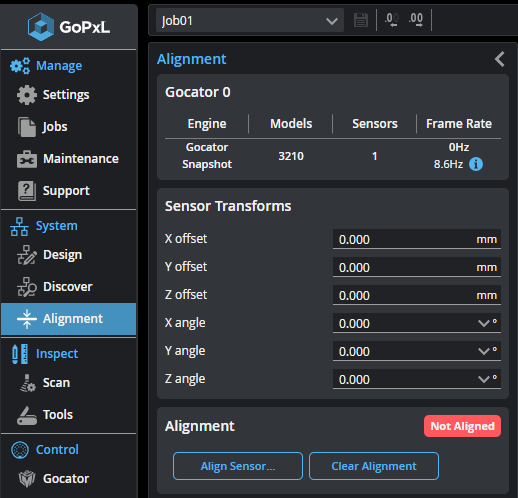Click the Clear Alignment button
Screen dimensions: 518x498
pyautogui.click(x=374, y=466)
